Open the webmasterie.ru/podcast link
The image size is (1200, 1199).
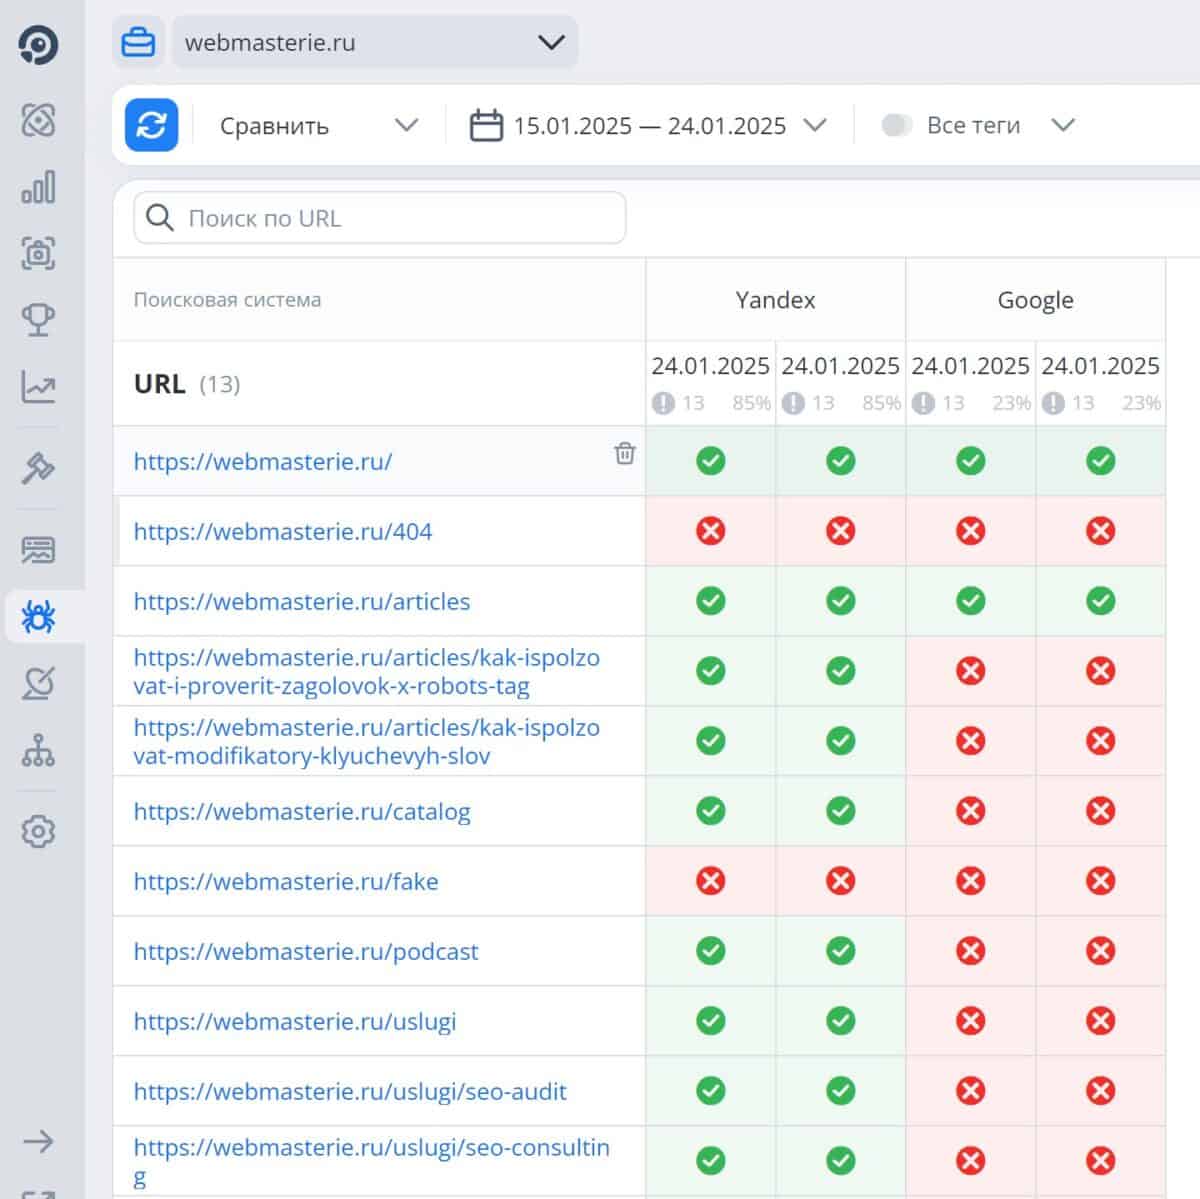(x=306, y=951)
